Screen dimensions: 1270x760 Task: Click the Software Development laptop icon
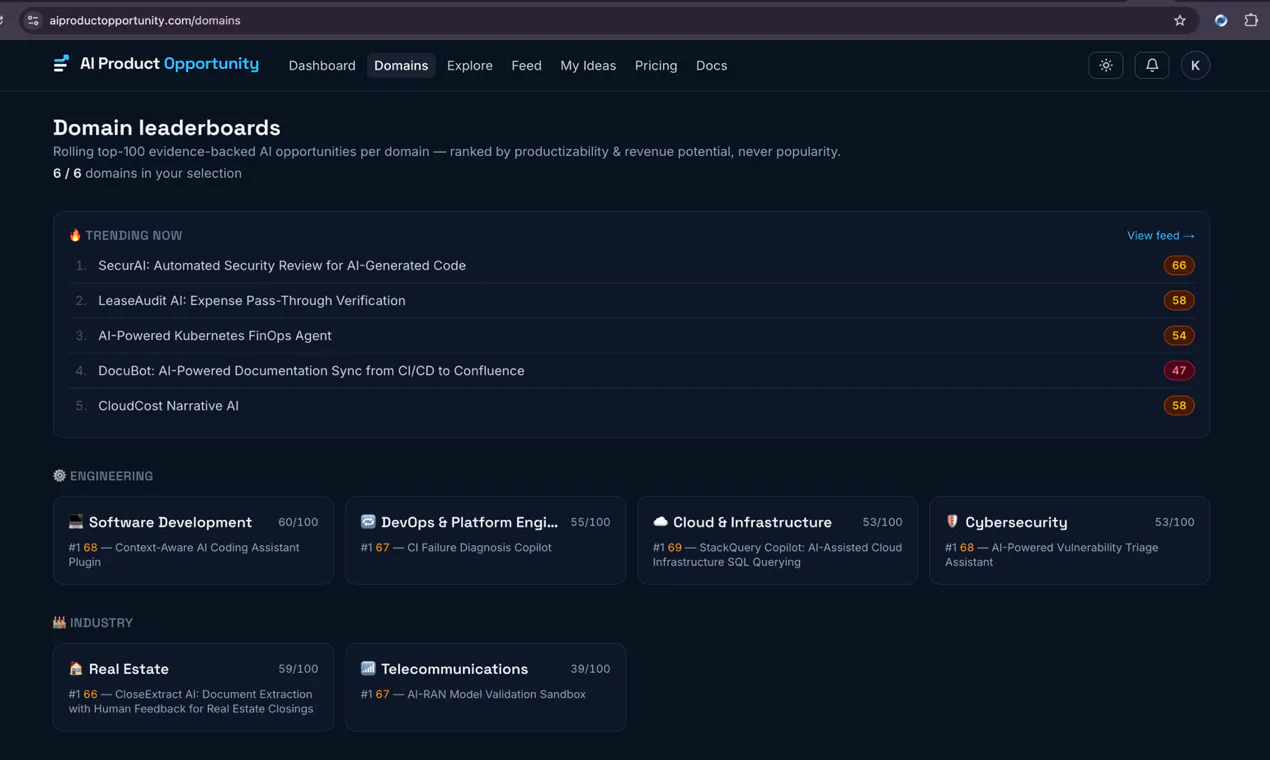point(76,522)
